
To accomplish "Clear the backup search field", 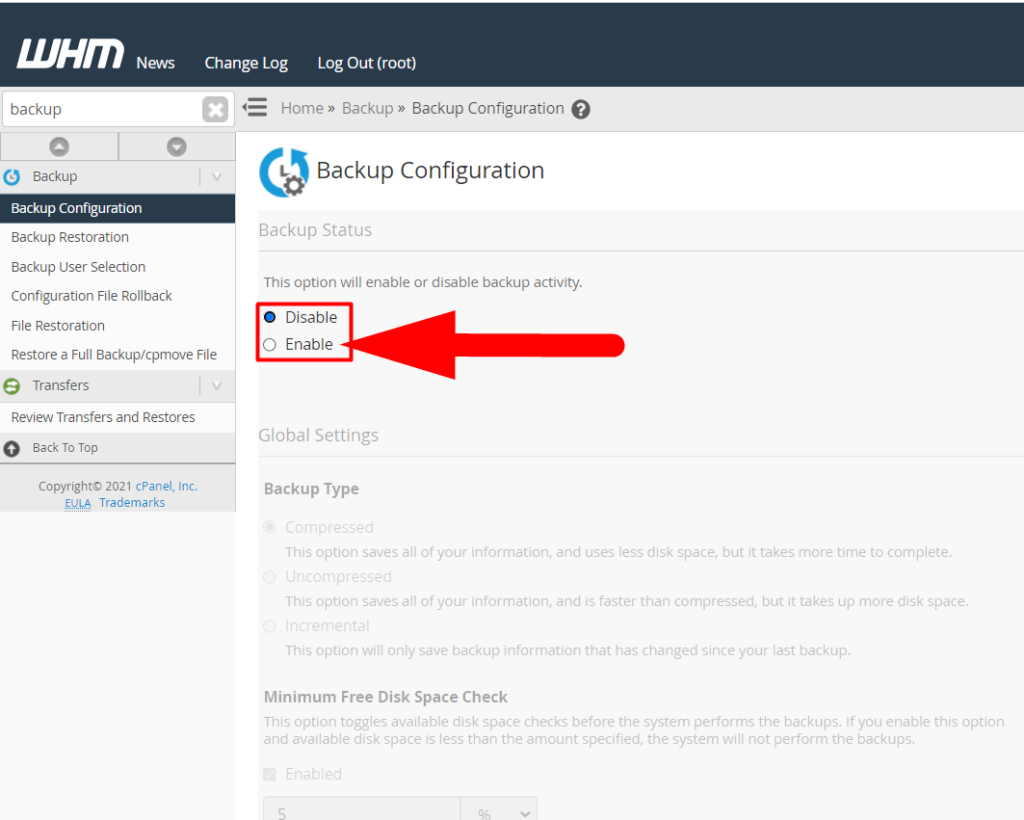I will [215, 109].
